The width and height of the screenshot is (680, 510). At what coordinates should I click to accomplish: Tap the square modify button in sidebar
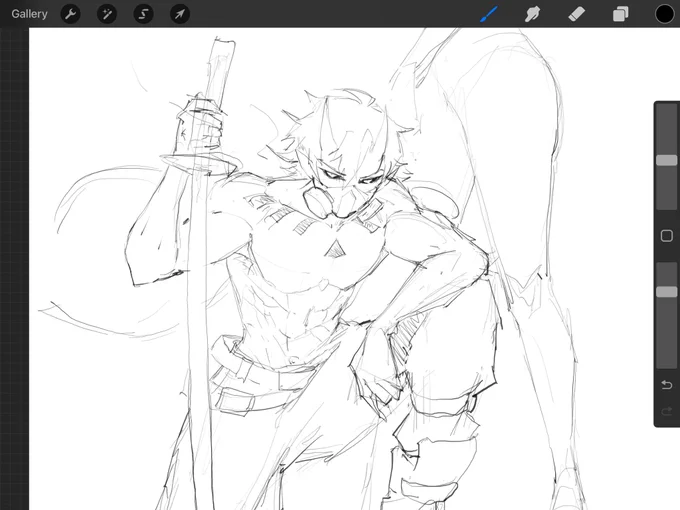[x=667, y=236]
